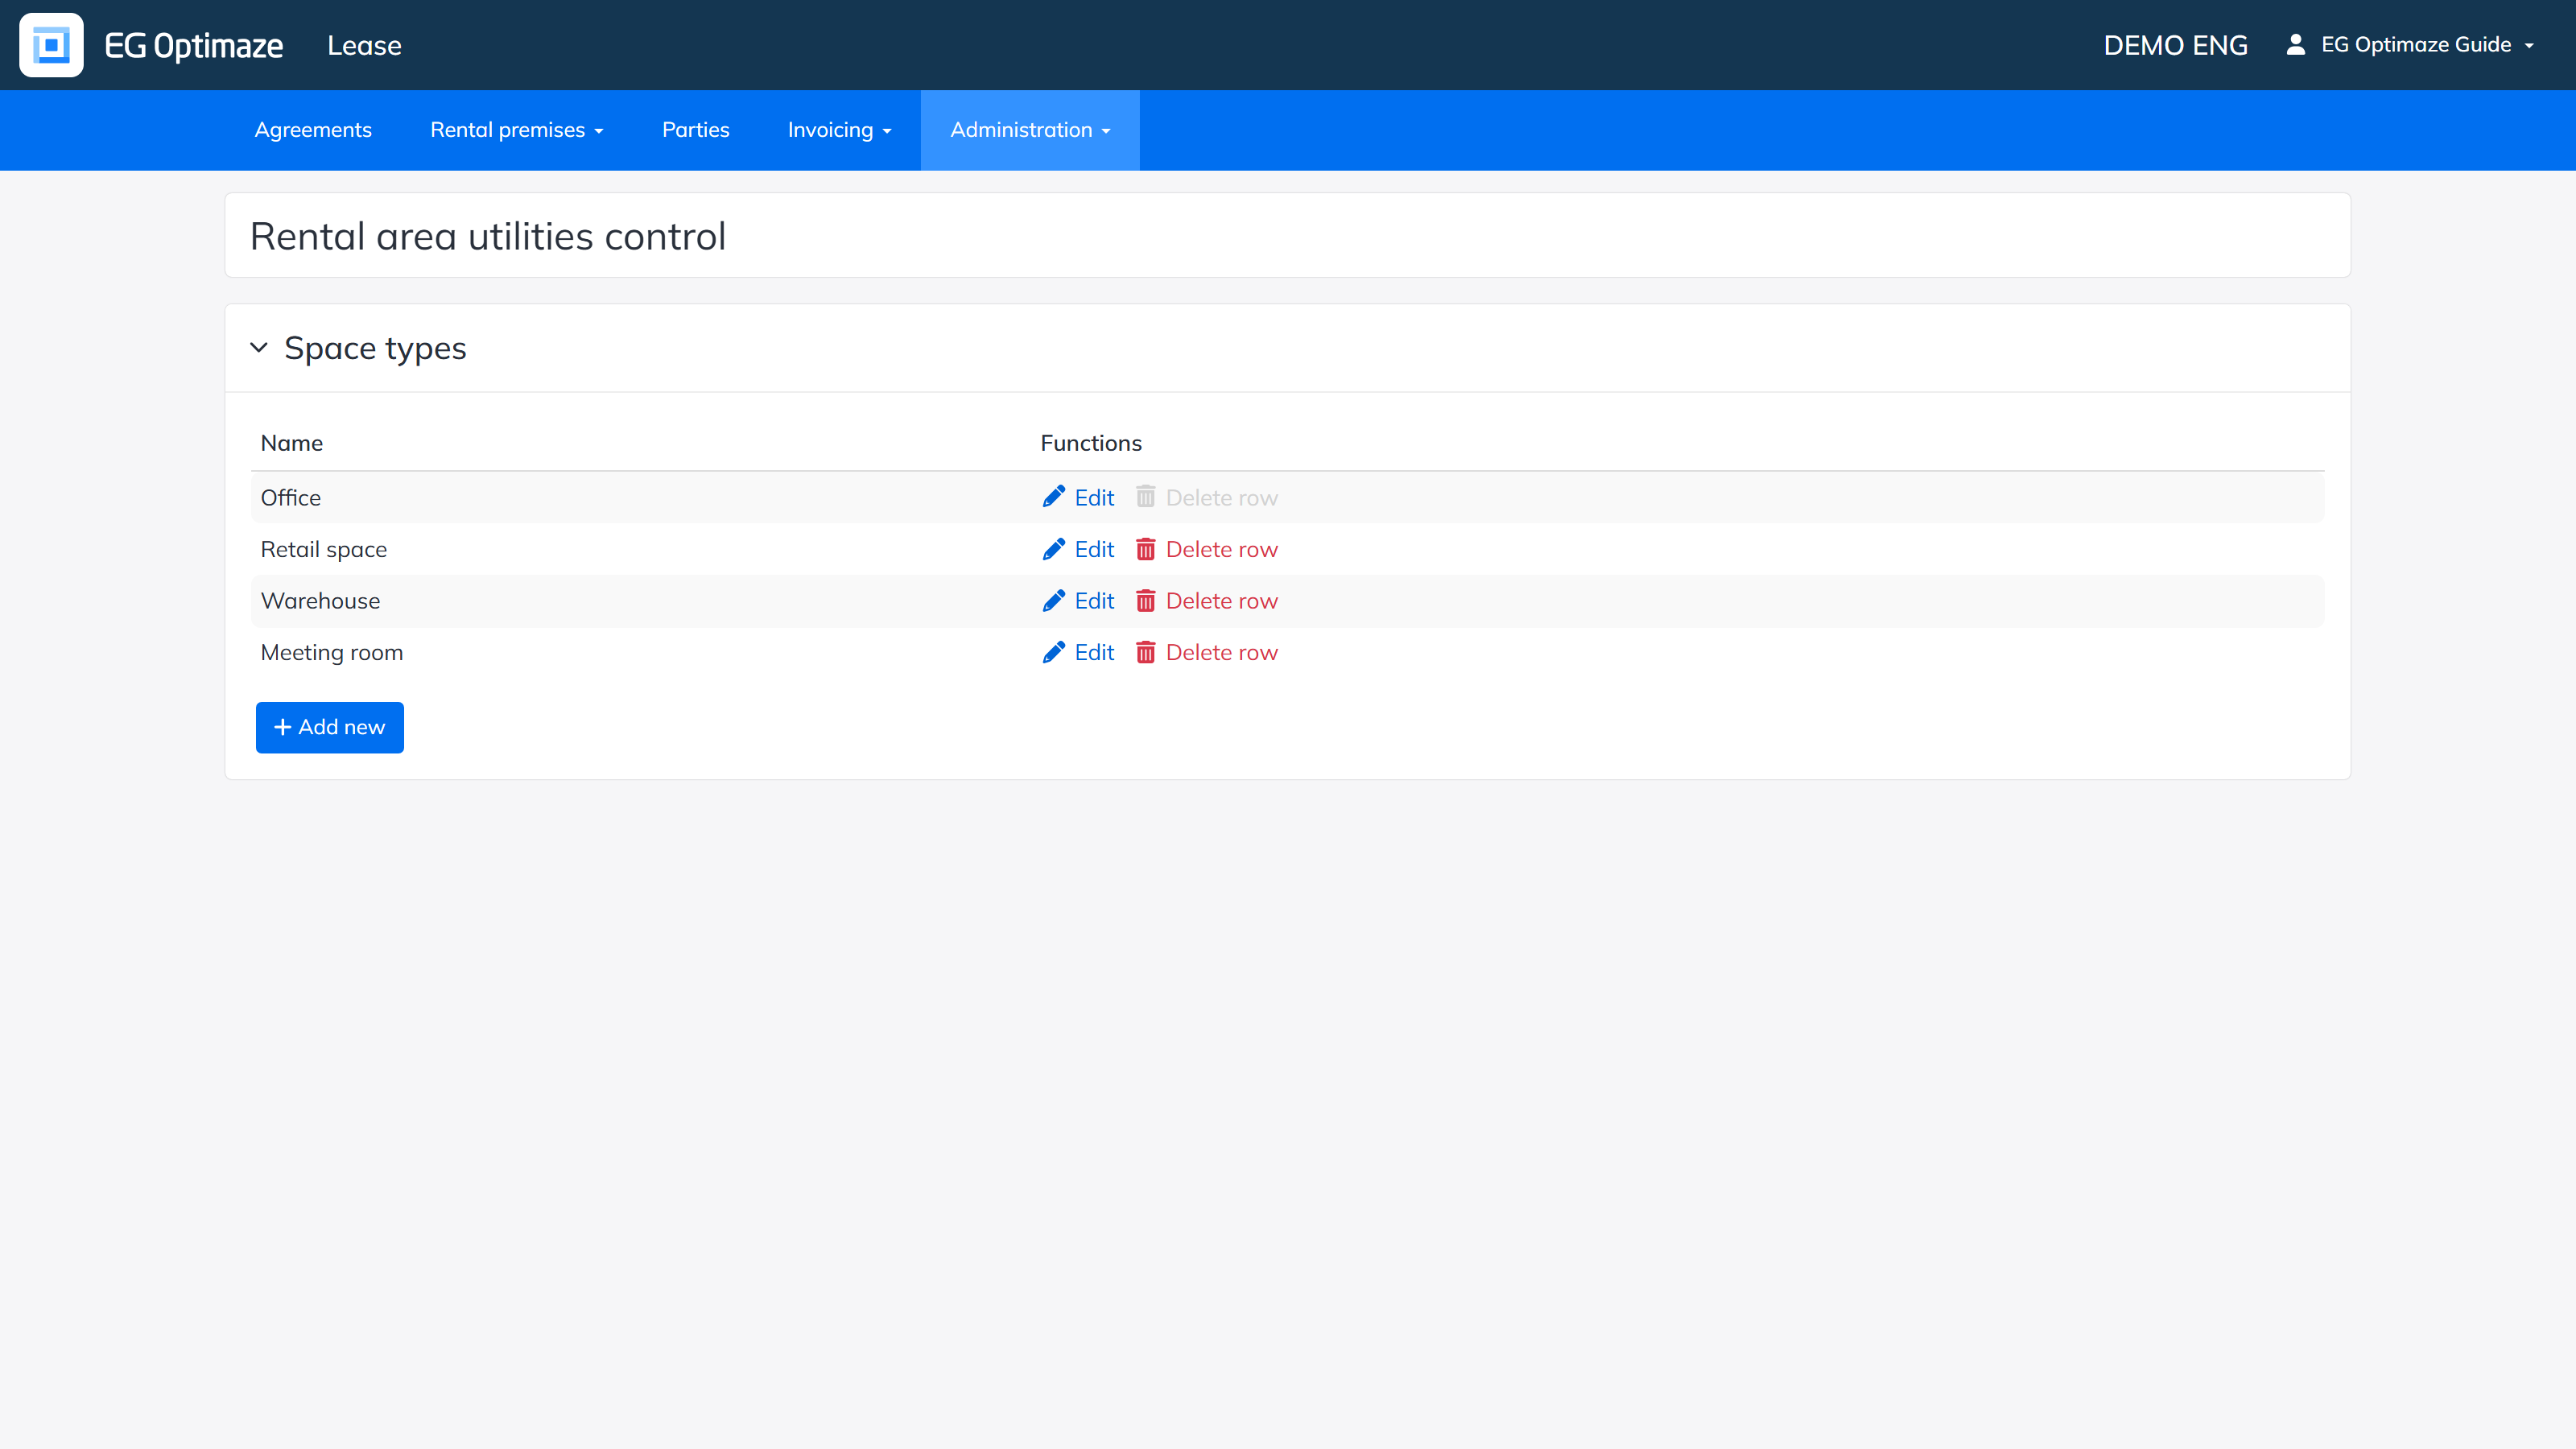Go to the Agreements page

[313, 130]
